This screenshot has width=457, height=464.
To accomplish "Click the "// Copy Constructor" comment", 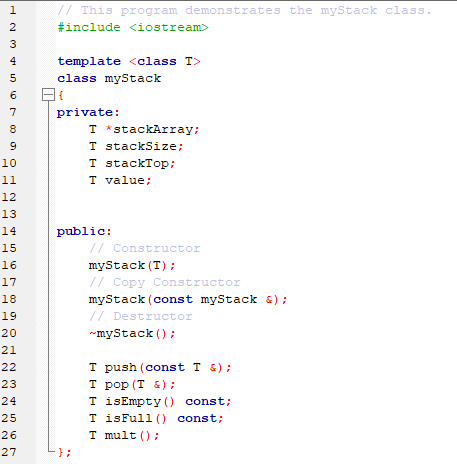I will click(x=165, y=283).
